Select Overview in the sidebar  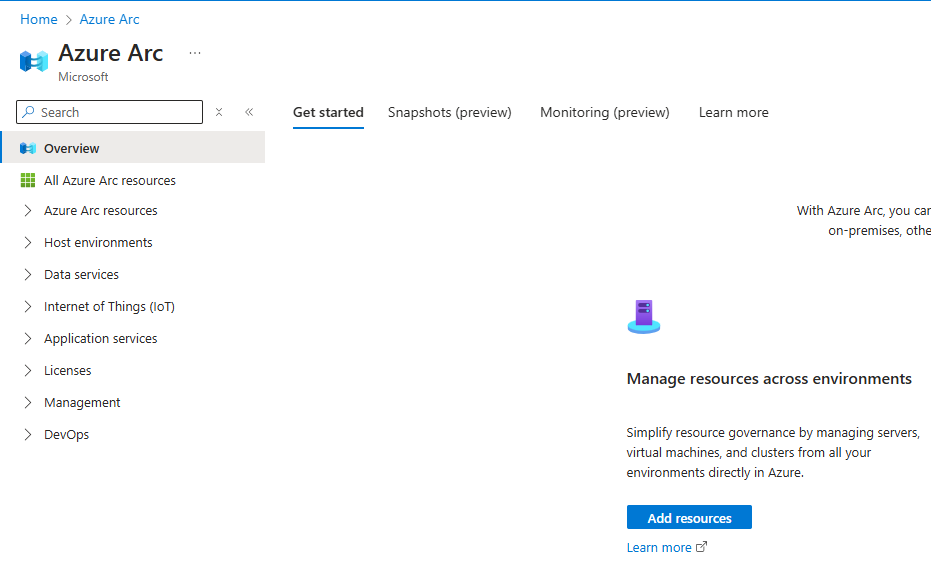[x=132, y=148]
